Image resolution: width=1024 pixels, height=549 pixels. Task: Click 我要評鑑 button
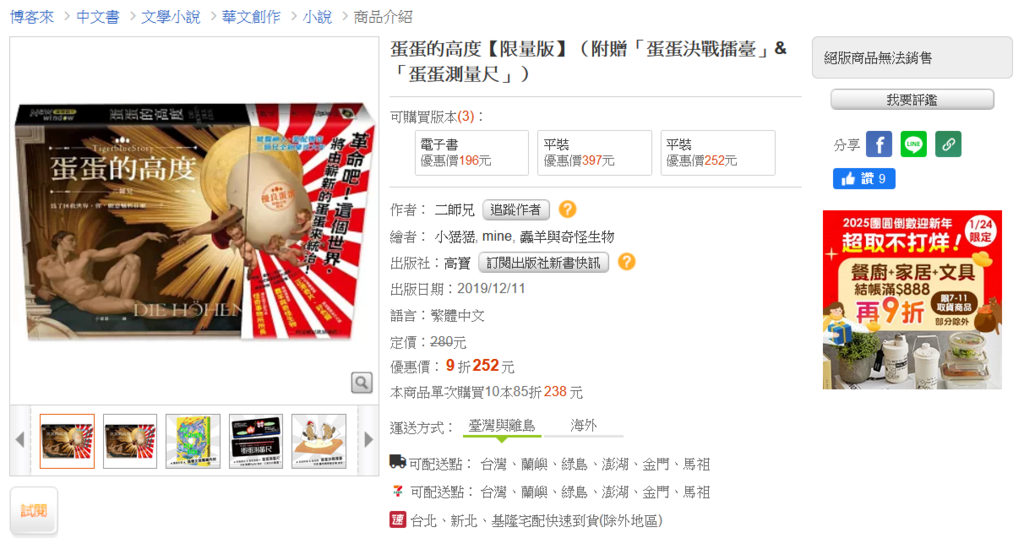point(912,100)
